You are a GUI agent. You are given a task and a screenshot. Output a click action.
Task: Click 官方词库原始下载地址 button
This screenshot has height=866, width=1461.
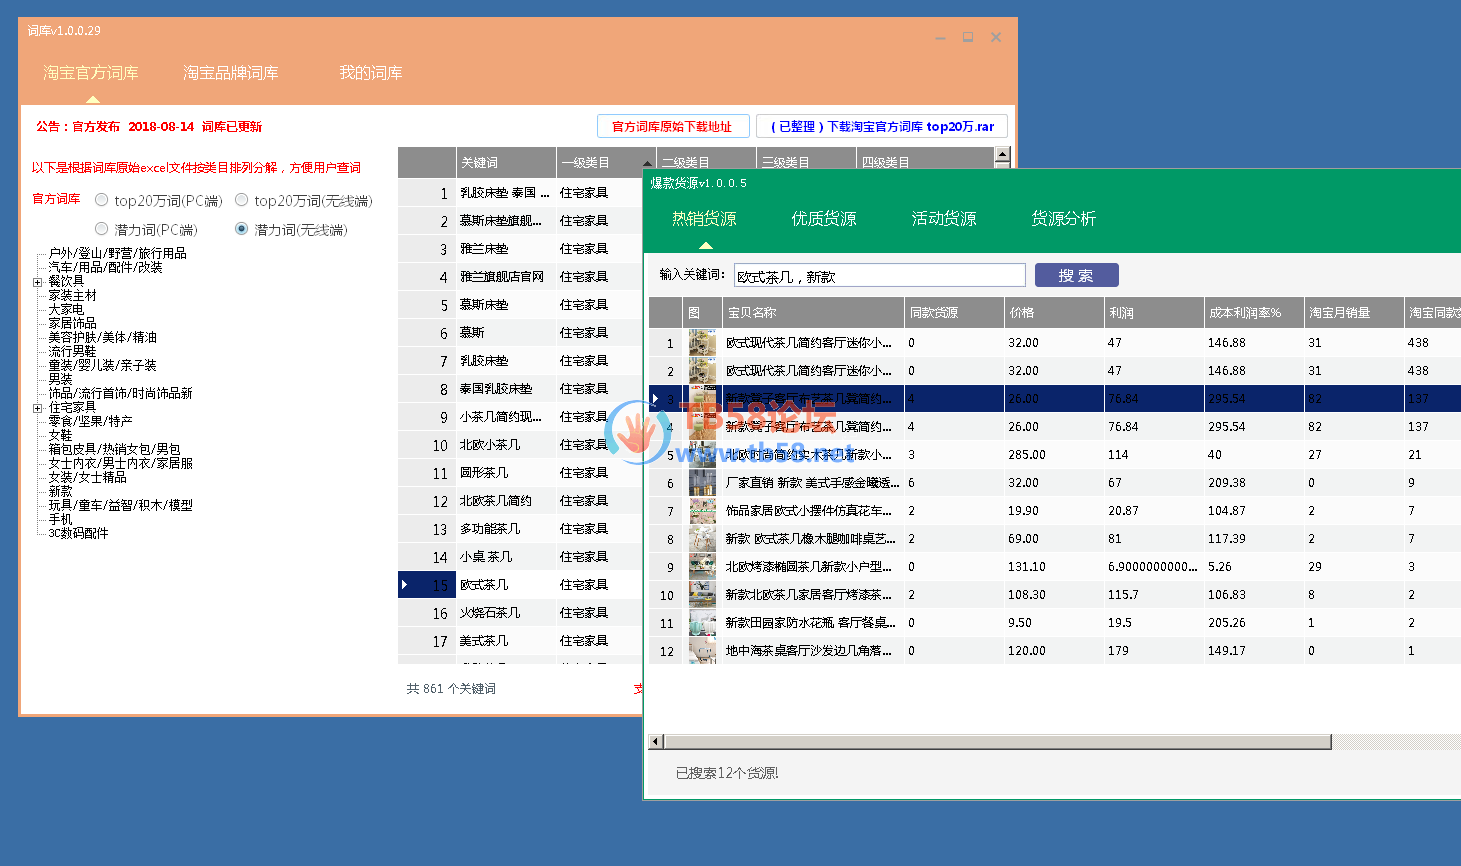(672, 127)
